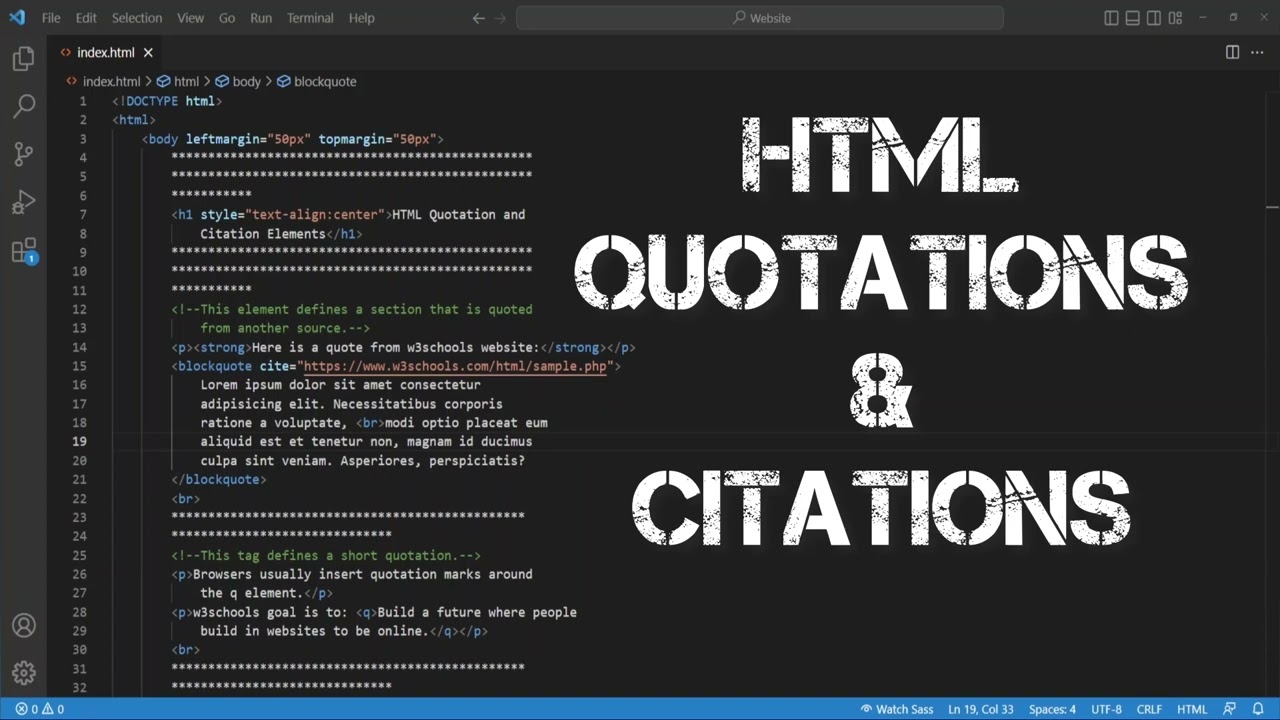Close the index.html tab
The width and height of the screenshot is (1280, 720).
pyautogui.click(x=148, y=53)
